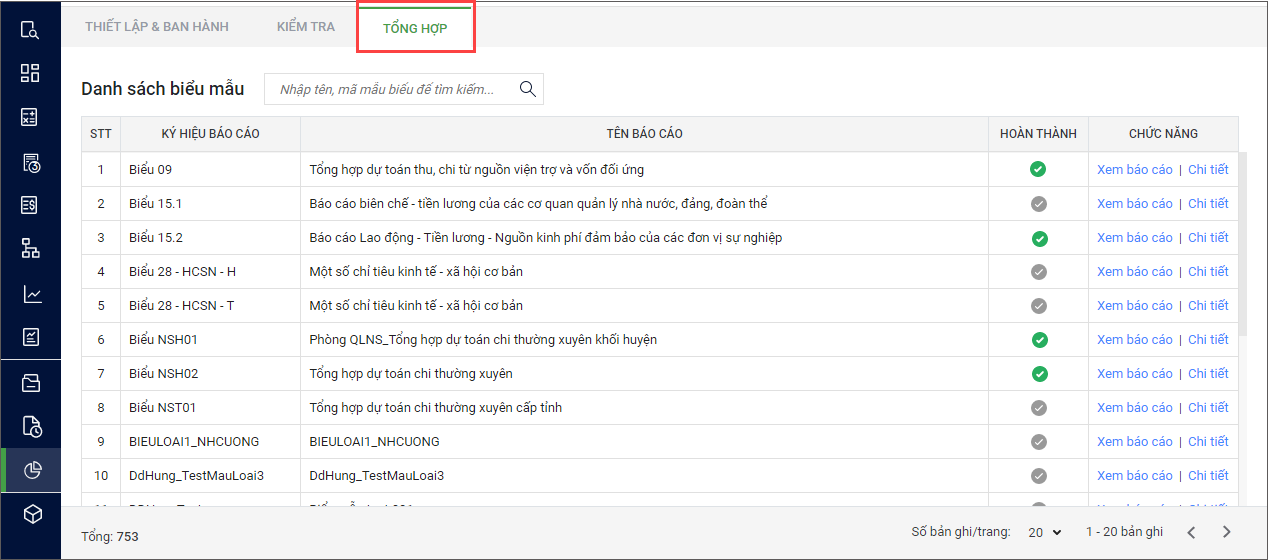Image resolution: width=1268 pixels, height=560 pixels.
Task: Open the org-chart hierarchy icon in sidebar
Action: point(30,249)
